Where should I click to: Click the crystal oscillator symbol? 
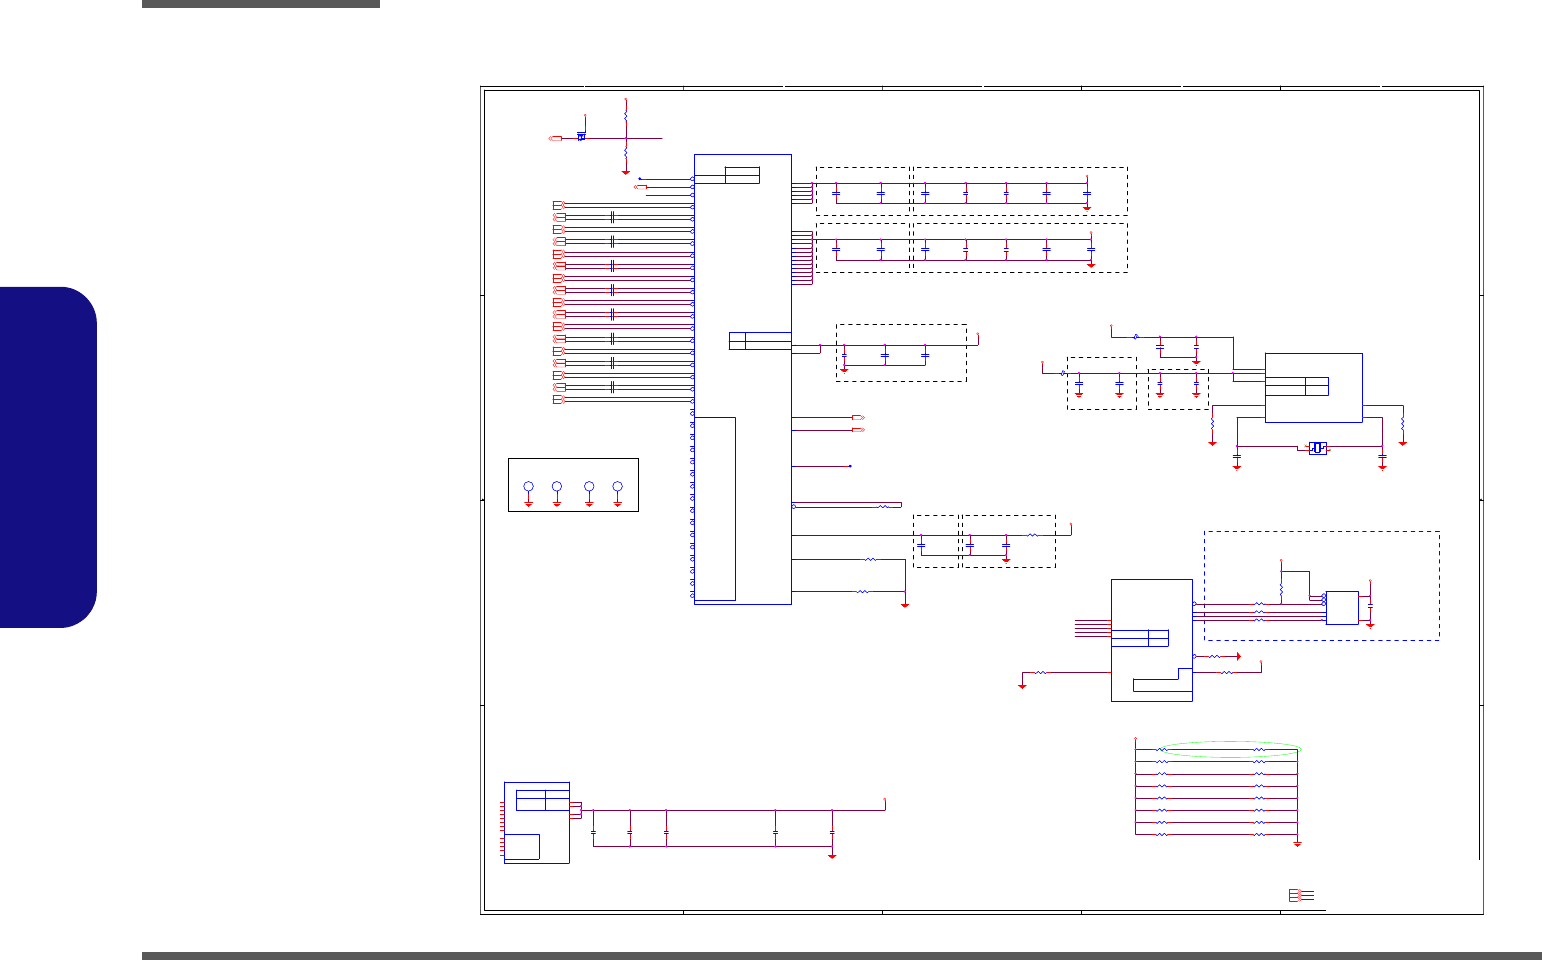pos(1318,448)
